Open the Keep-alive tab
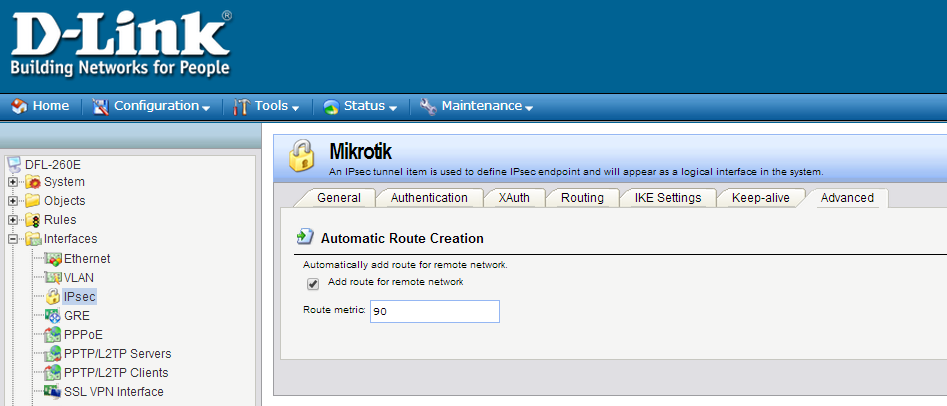 [760, 198]
